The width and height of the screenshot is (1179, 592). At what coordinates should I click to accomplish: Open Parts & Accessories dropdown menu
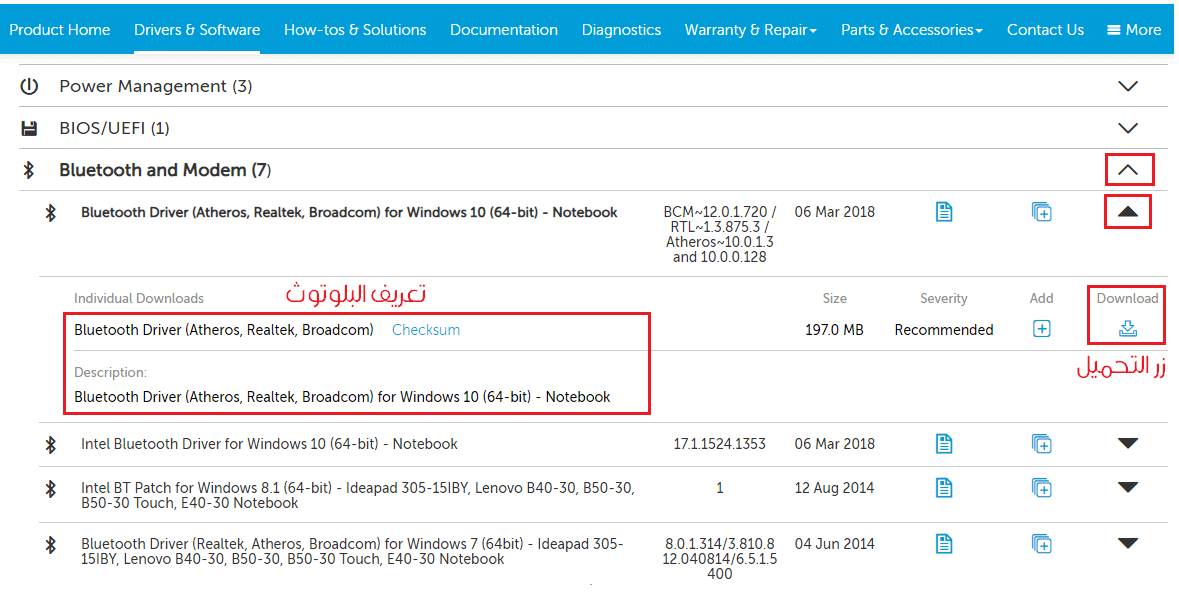[912, 30]
